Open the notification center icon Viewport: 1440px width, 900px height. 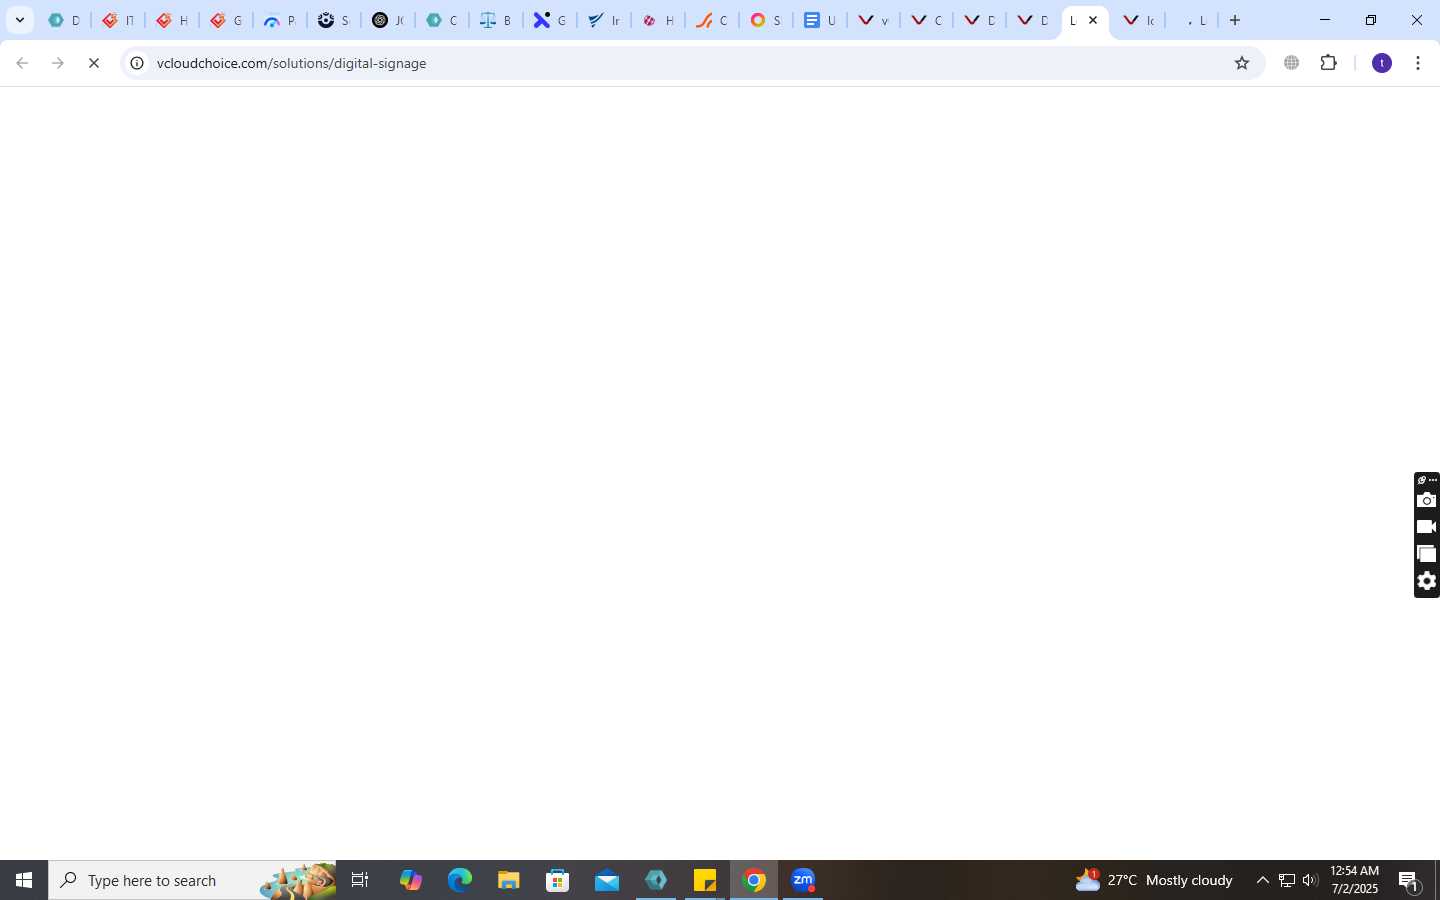tap(1409, 880)
